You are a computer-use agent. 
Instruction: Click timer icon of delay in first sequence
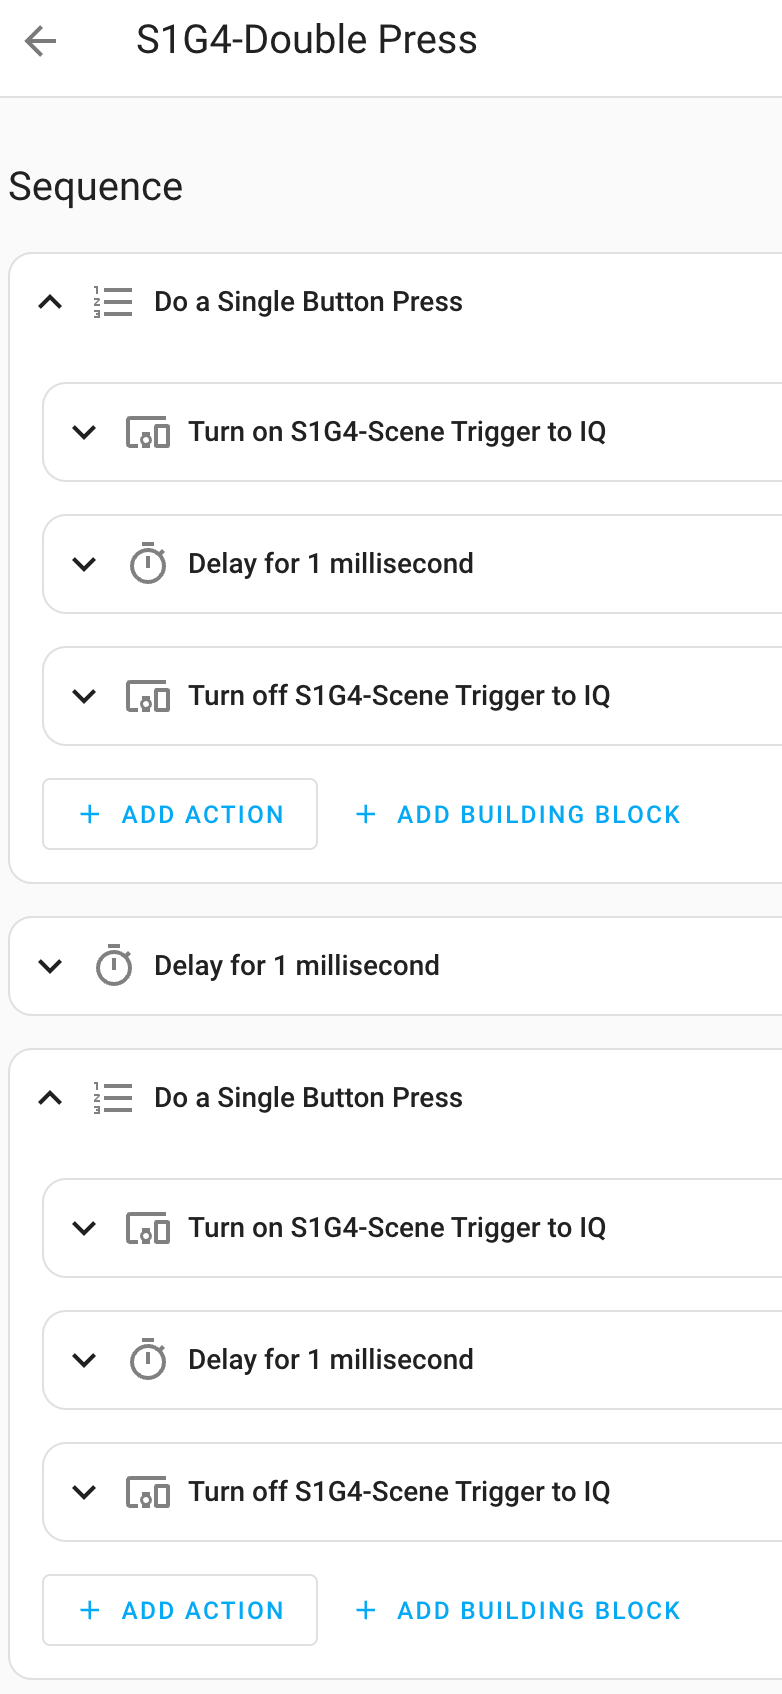(148, 563)
